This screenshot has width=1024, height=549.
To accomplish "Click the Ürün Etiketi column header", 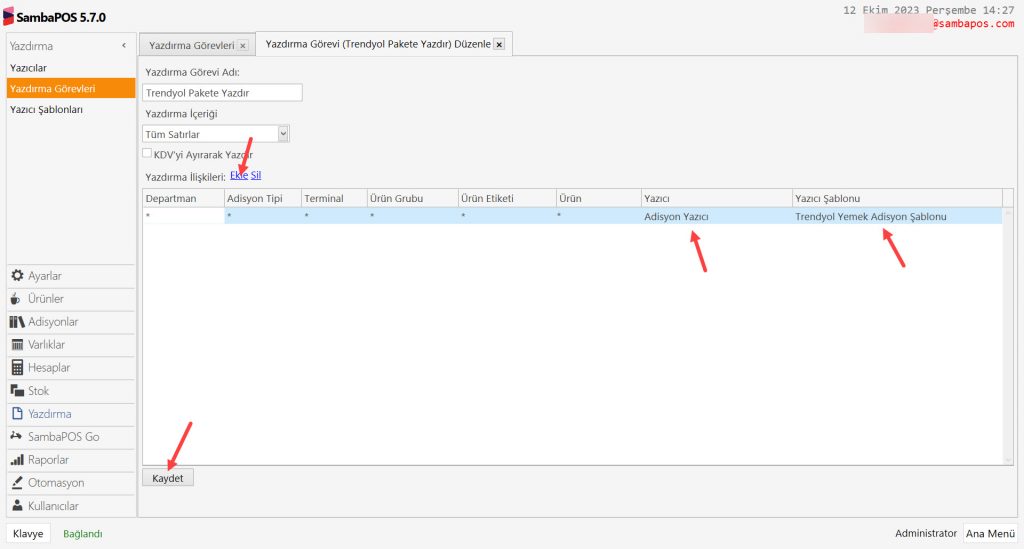I will point(507,198).
